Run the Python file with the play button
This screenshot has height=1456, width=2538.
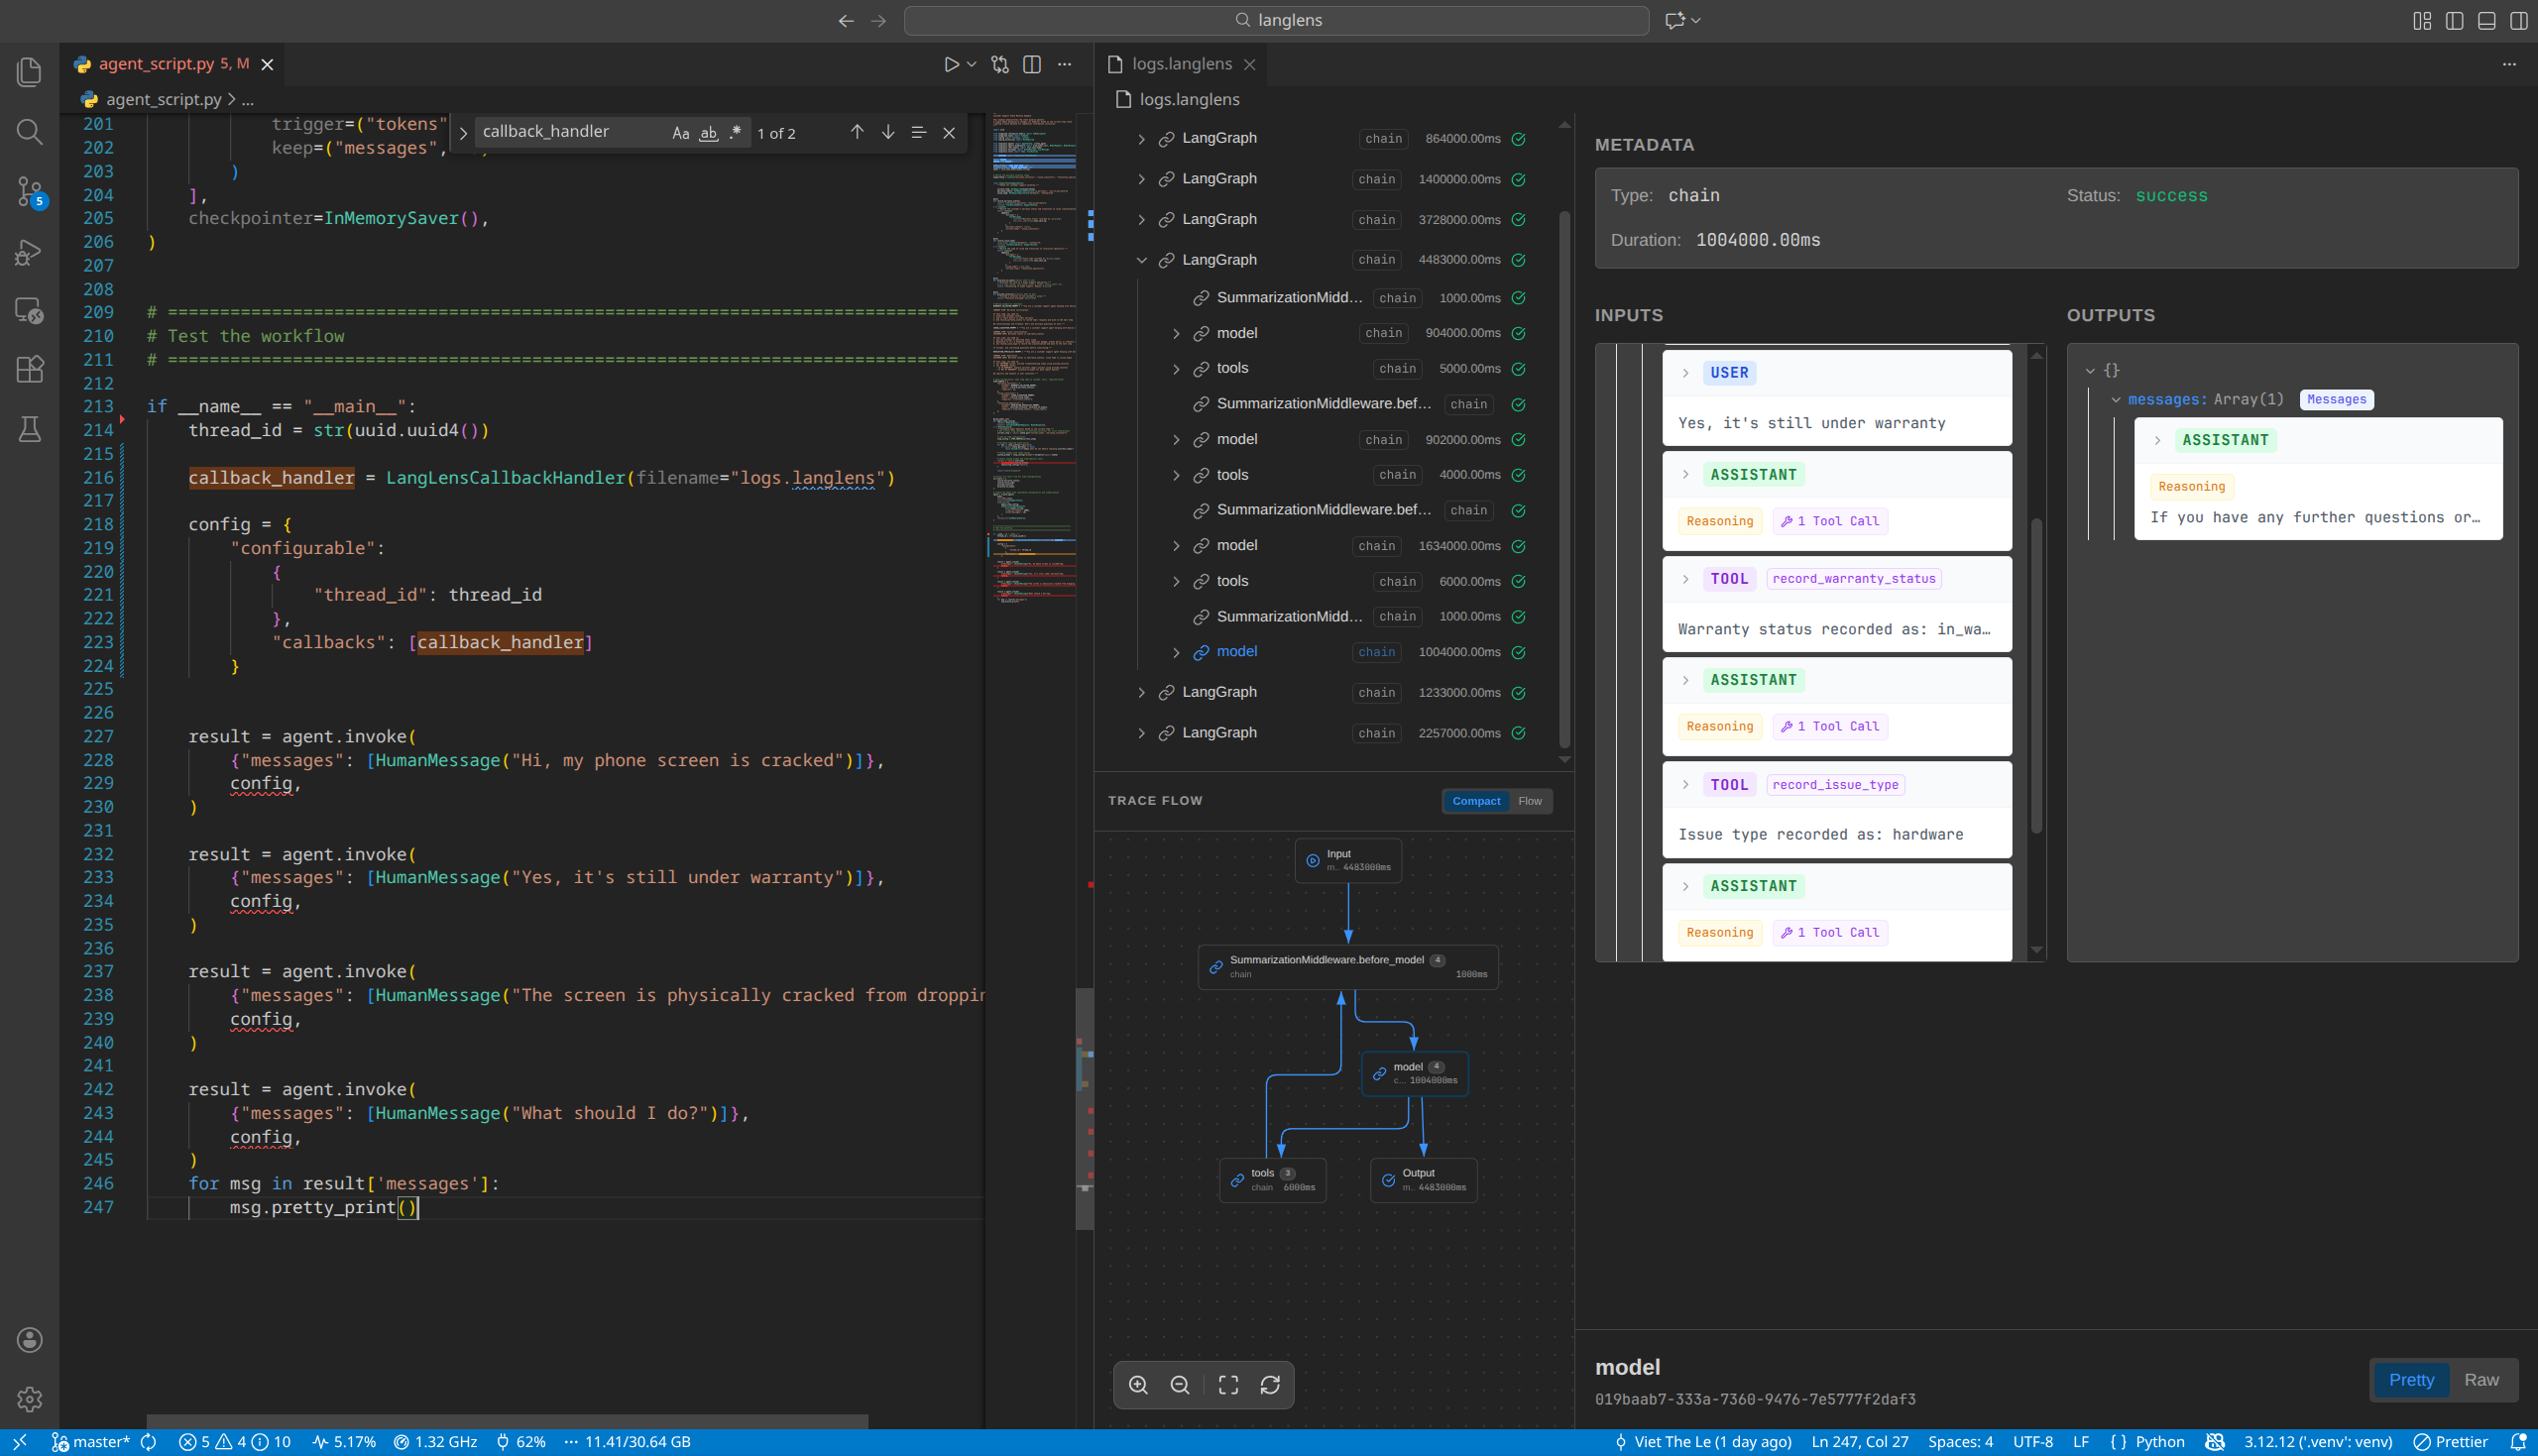(x=951, y=63)
